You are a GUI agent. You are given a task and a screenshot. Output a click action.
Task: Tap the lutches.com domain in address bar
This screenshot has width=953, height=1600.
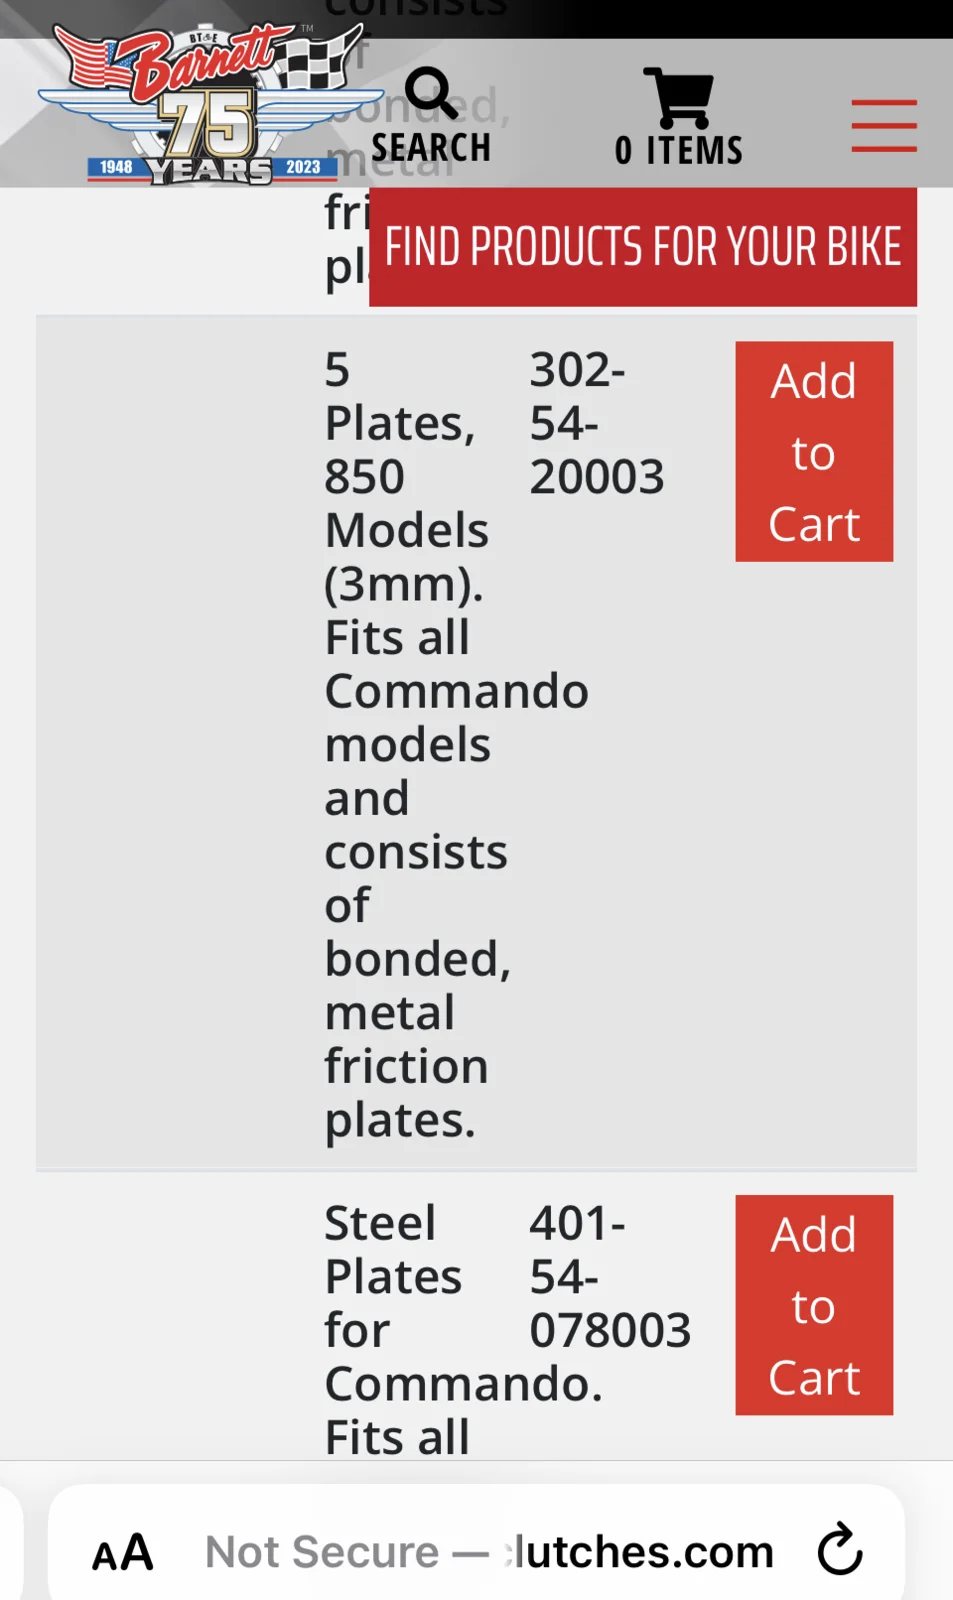(642, 1552)
